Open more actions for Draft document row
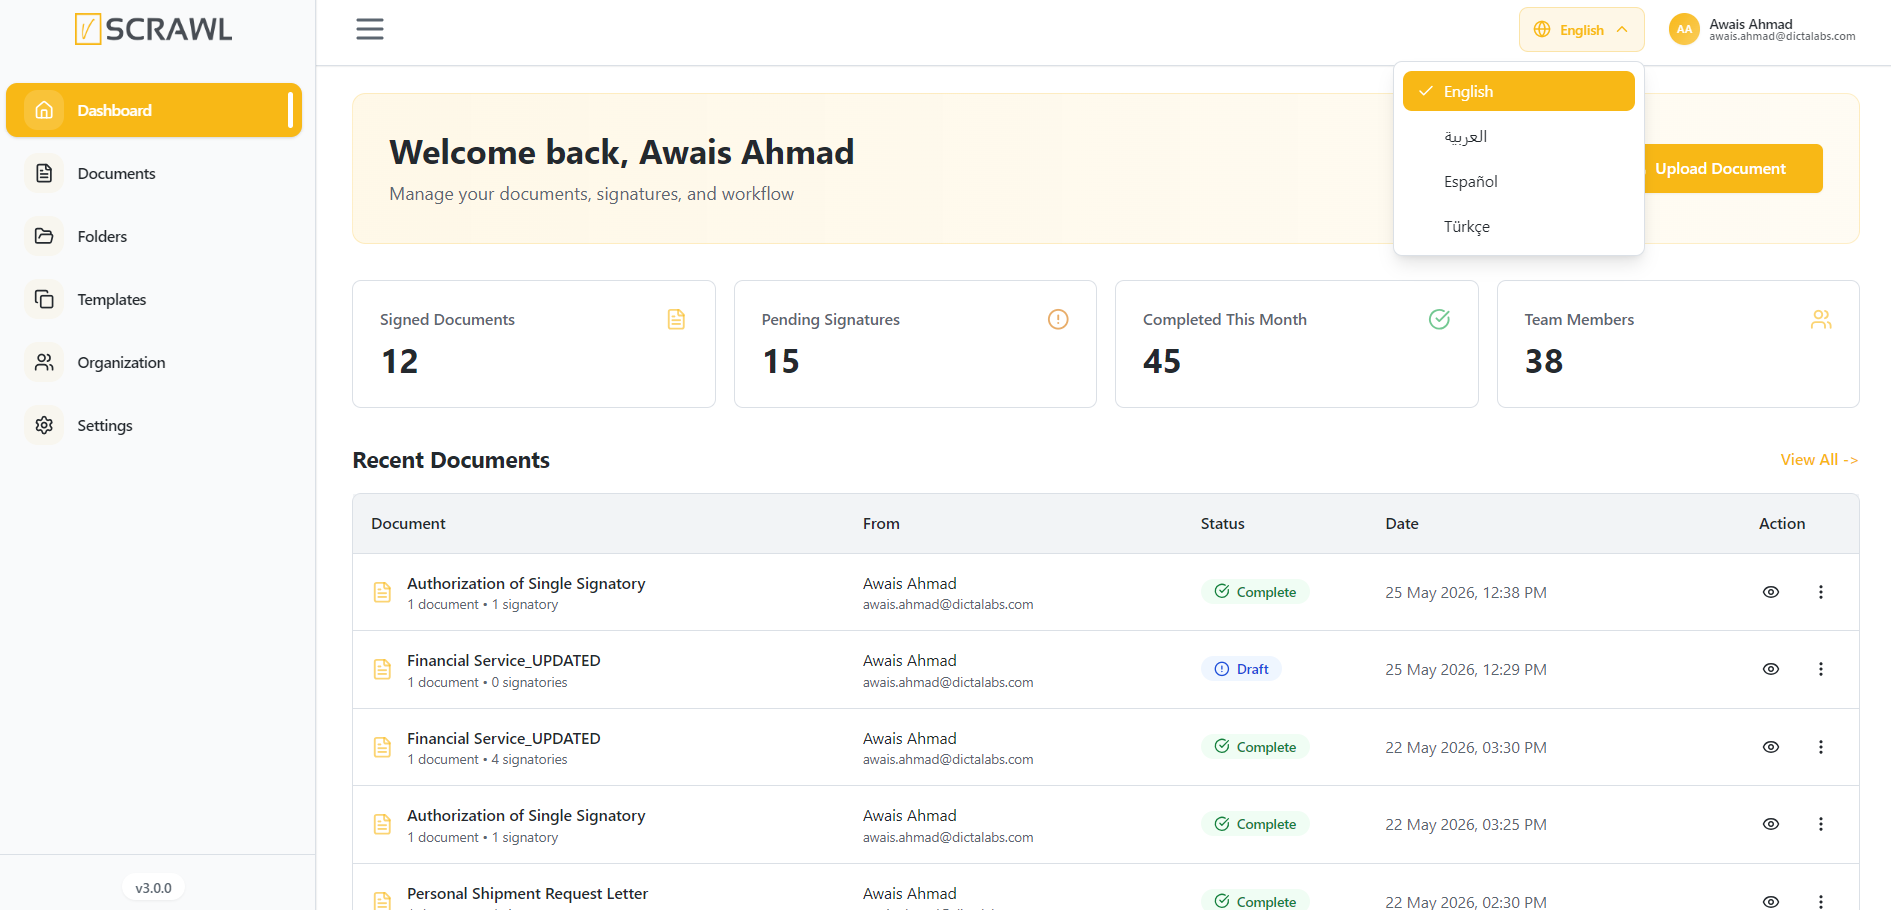Viewport: 1891px width, 910px height. pyautogui.click(x=1820, y=669)
